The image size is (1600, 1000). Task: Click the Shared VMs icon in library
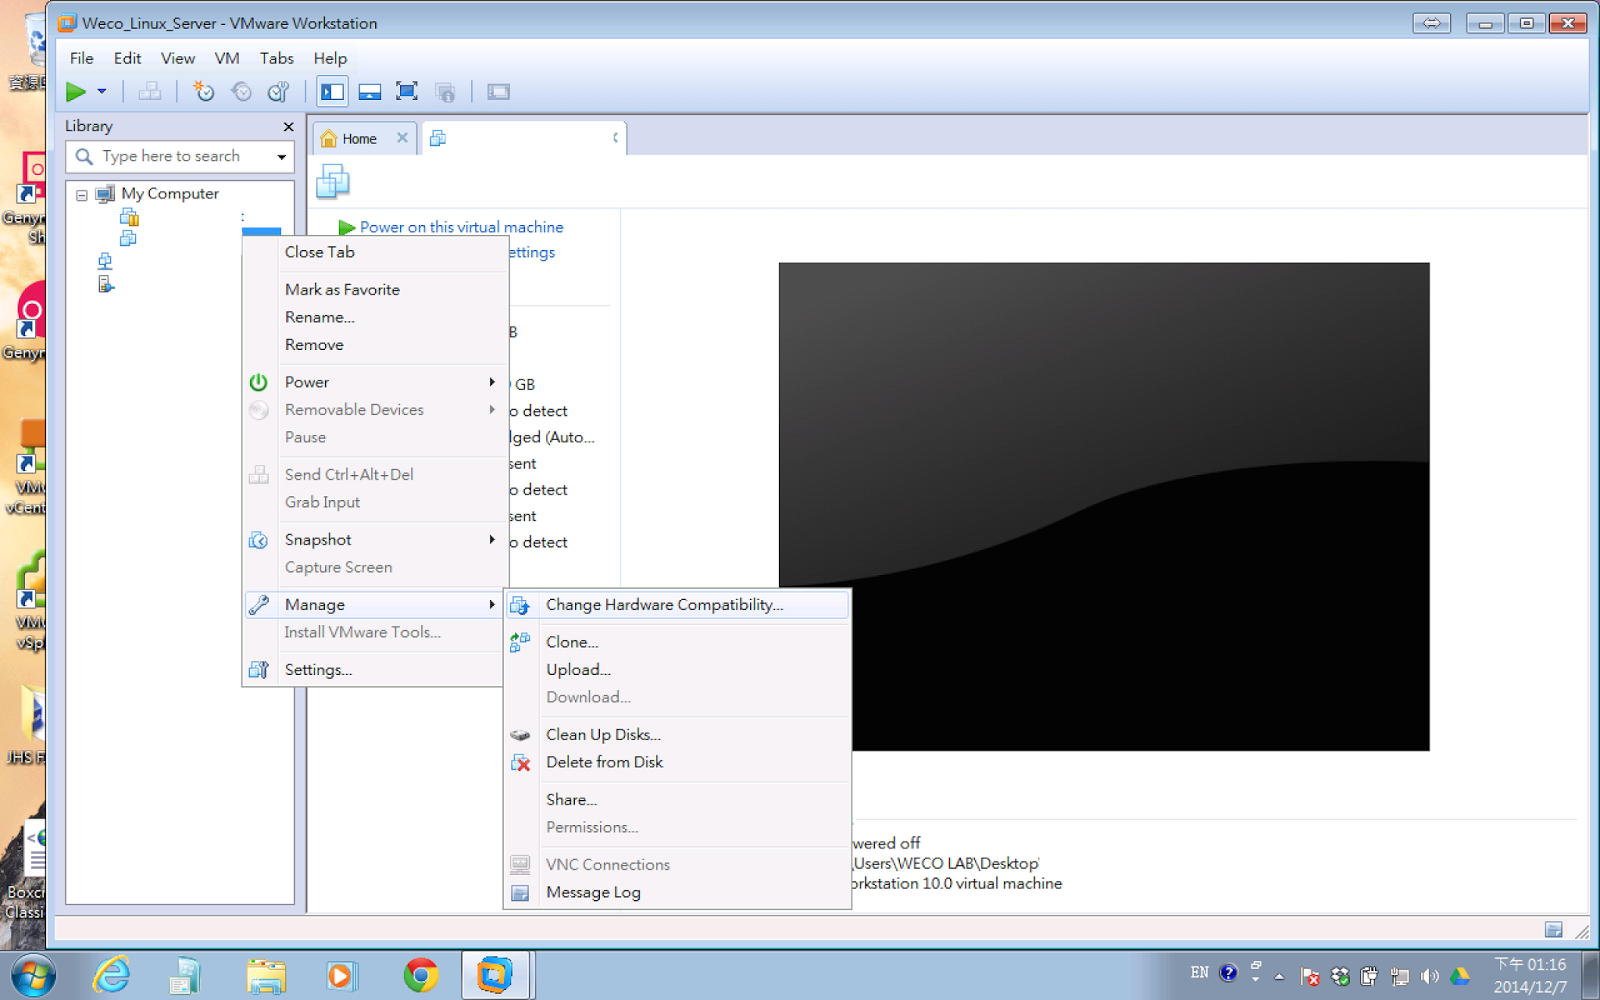point(105,261)
